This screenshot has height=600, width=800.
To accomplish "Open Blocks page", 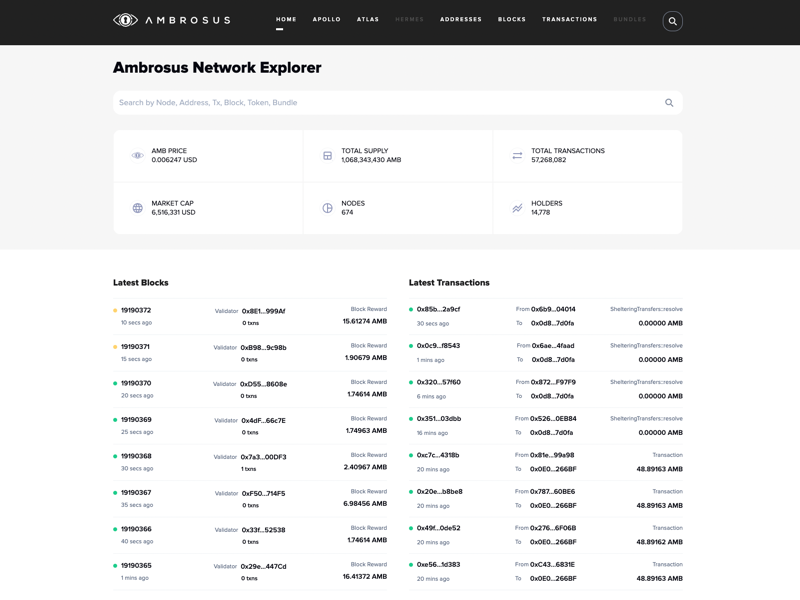I will click(512, 19).
